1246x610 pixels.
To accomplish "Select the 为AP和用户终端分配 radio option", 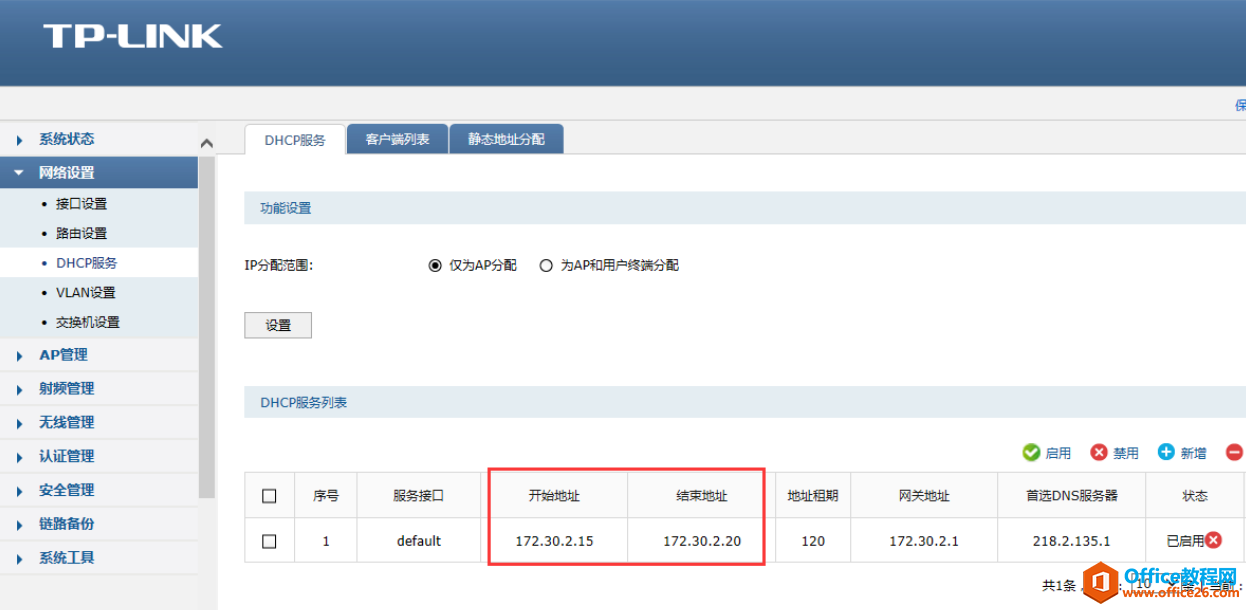I will pos(546,266).
